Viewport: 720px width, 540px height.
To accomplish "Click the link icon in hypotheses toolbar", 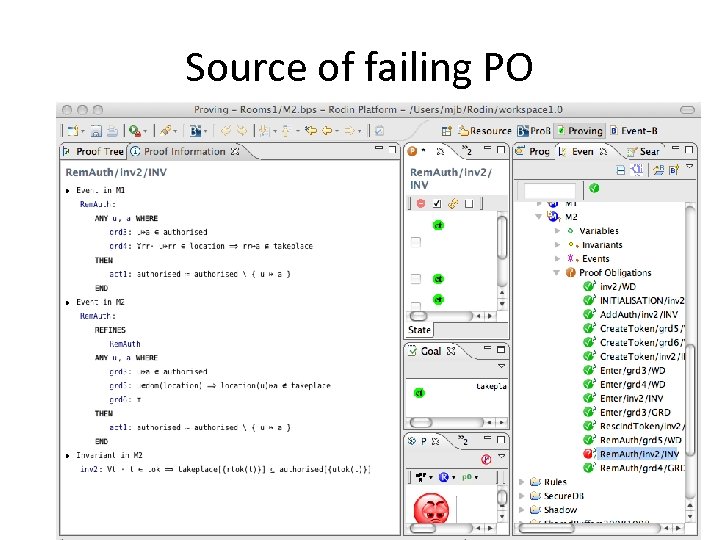I will click(x=453, y=203).
